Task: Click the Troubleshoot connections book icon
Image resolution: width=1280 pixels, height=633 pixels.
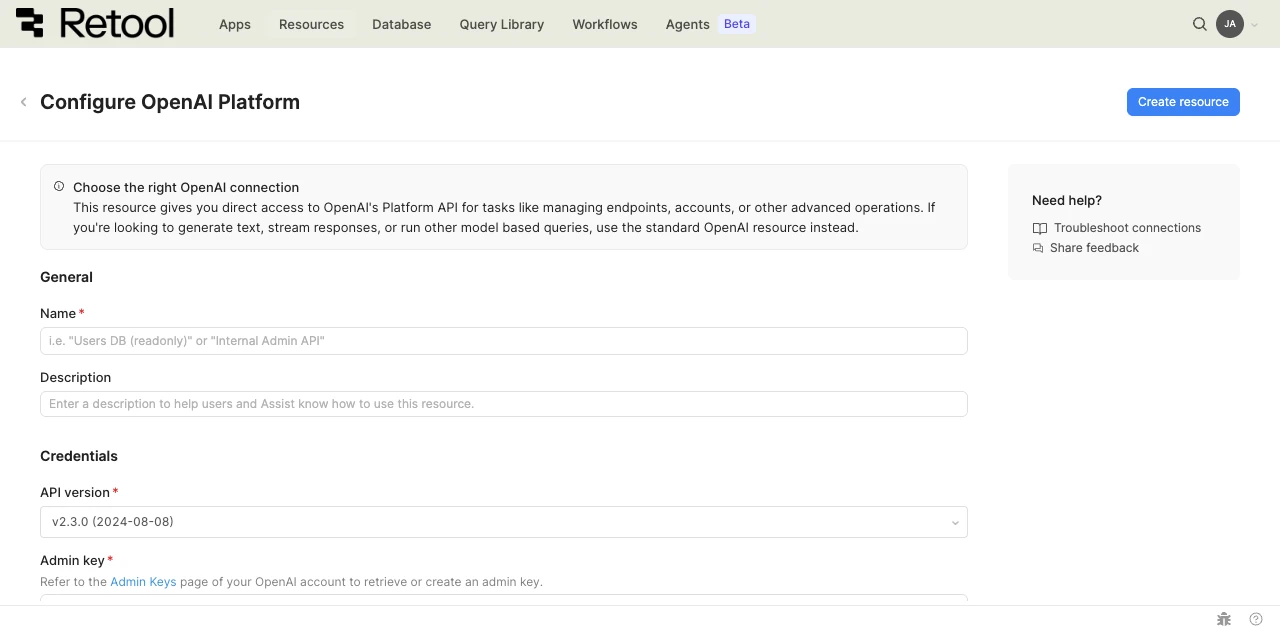Action: coord(1040,228)
